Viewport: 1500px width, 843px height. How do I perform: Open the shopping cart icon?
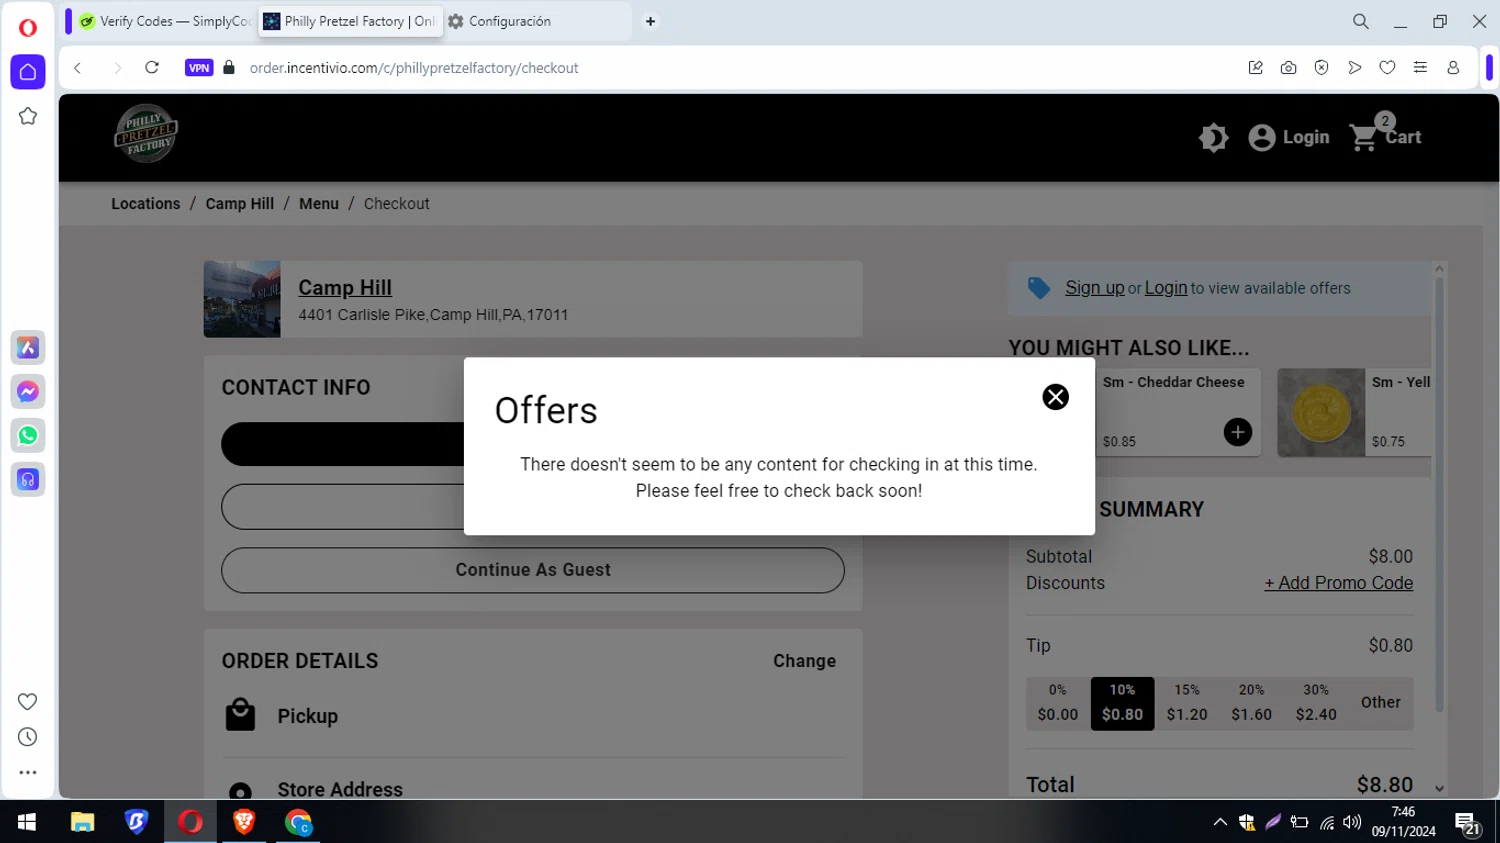click(x=1363, y=138)
